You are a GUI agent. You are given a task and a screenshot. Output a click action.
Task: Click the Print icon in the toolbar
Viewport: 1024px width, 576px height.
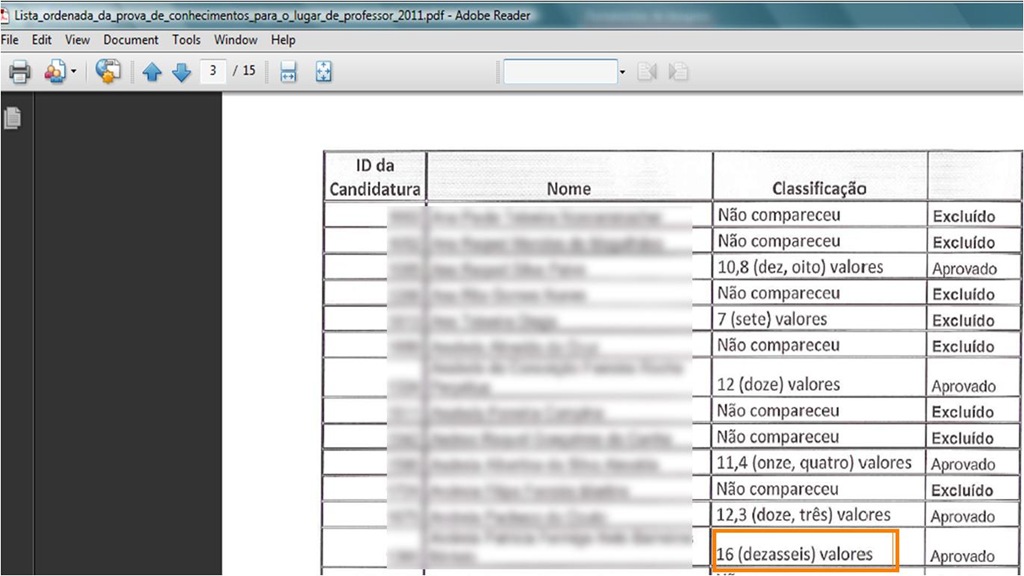(x=20, y=72)
